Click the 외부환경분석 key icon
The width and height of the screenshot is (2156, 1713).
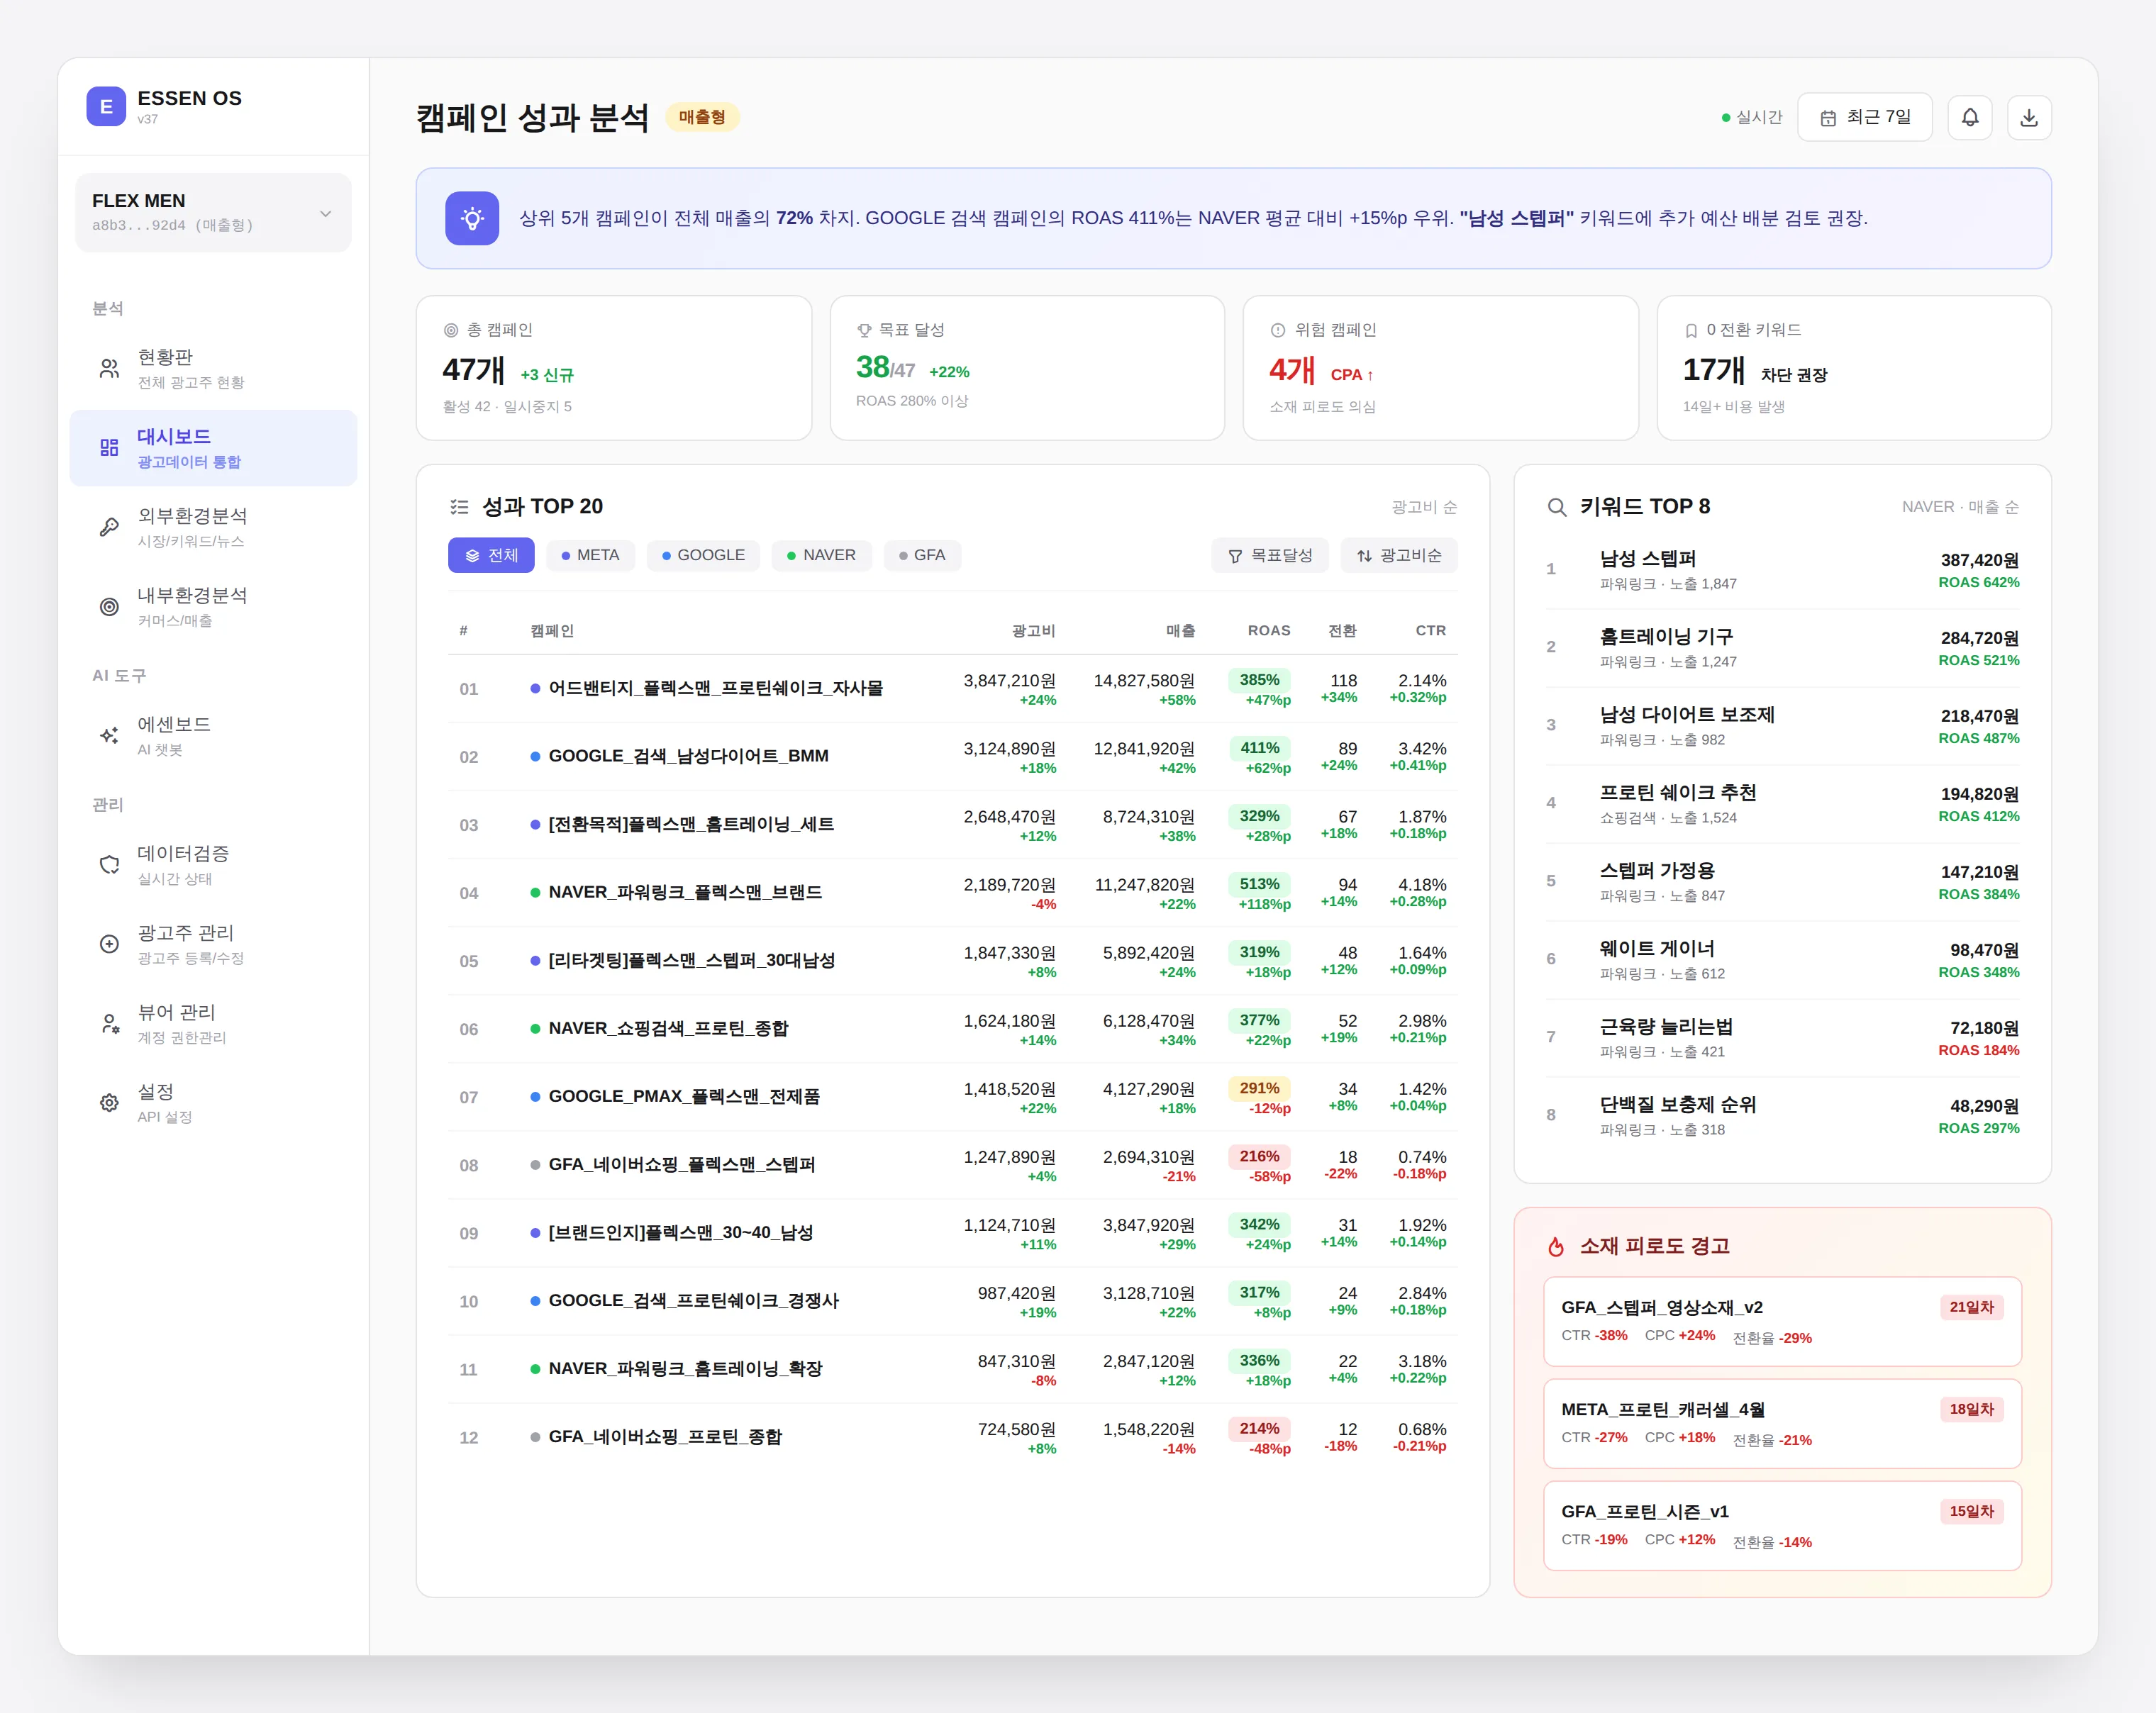(109, 527)
